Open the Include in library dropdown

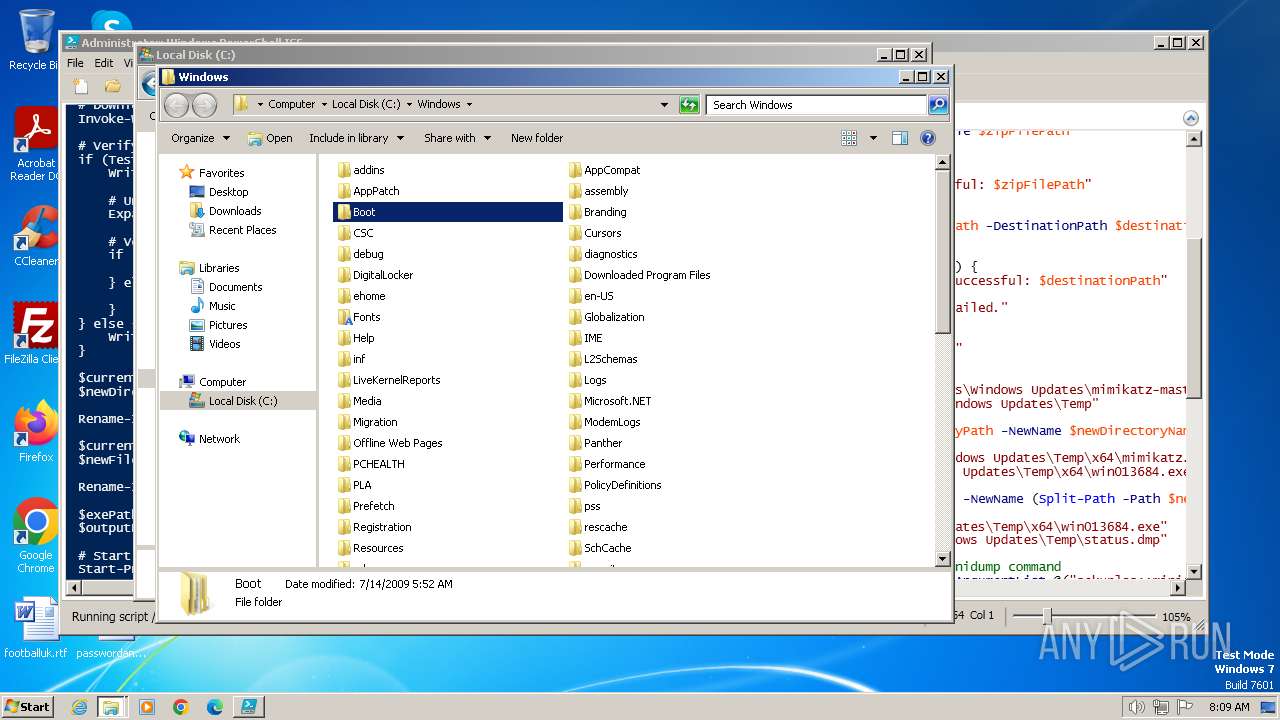point(356,138)
